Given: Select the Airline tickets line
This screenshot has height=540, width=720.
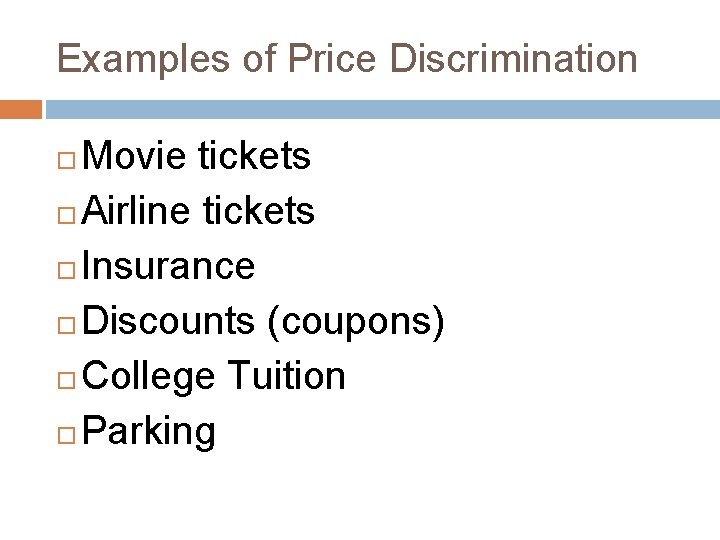Looking at the screenshot, I should [199, 211].
